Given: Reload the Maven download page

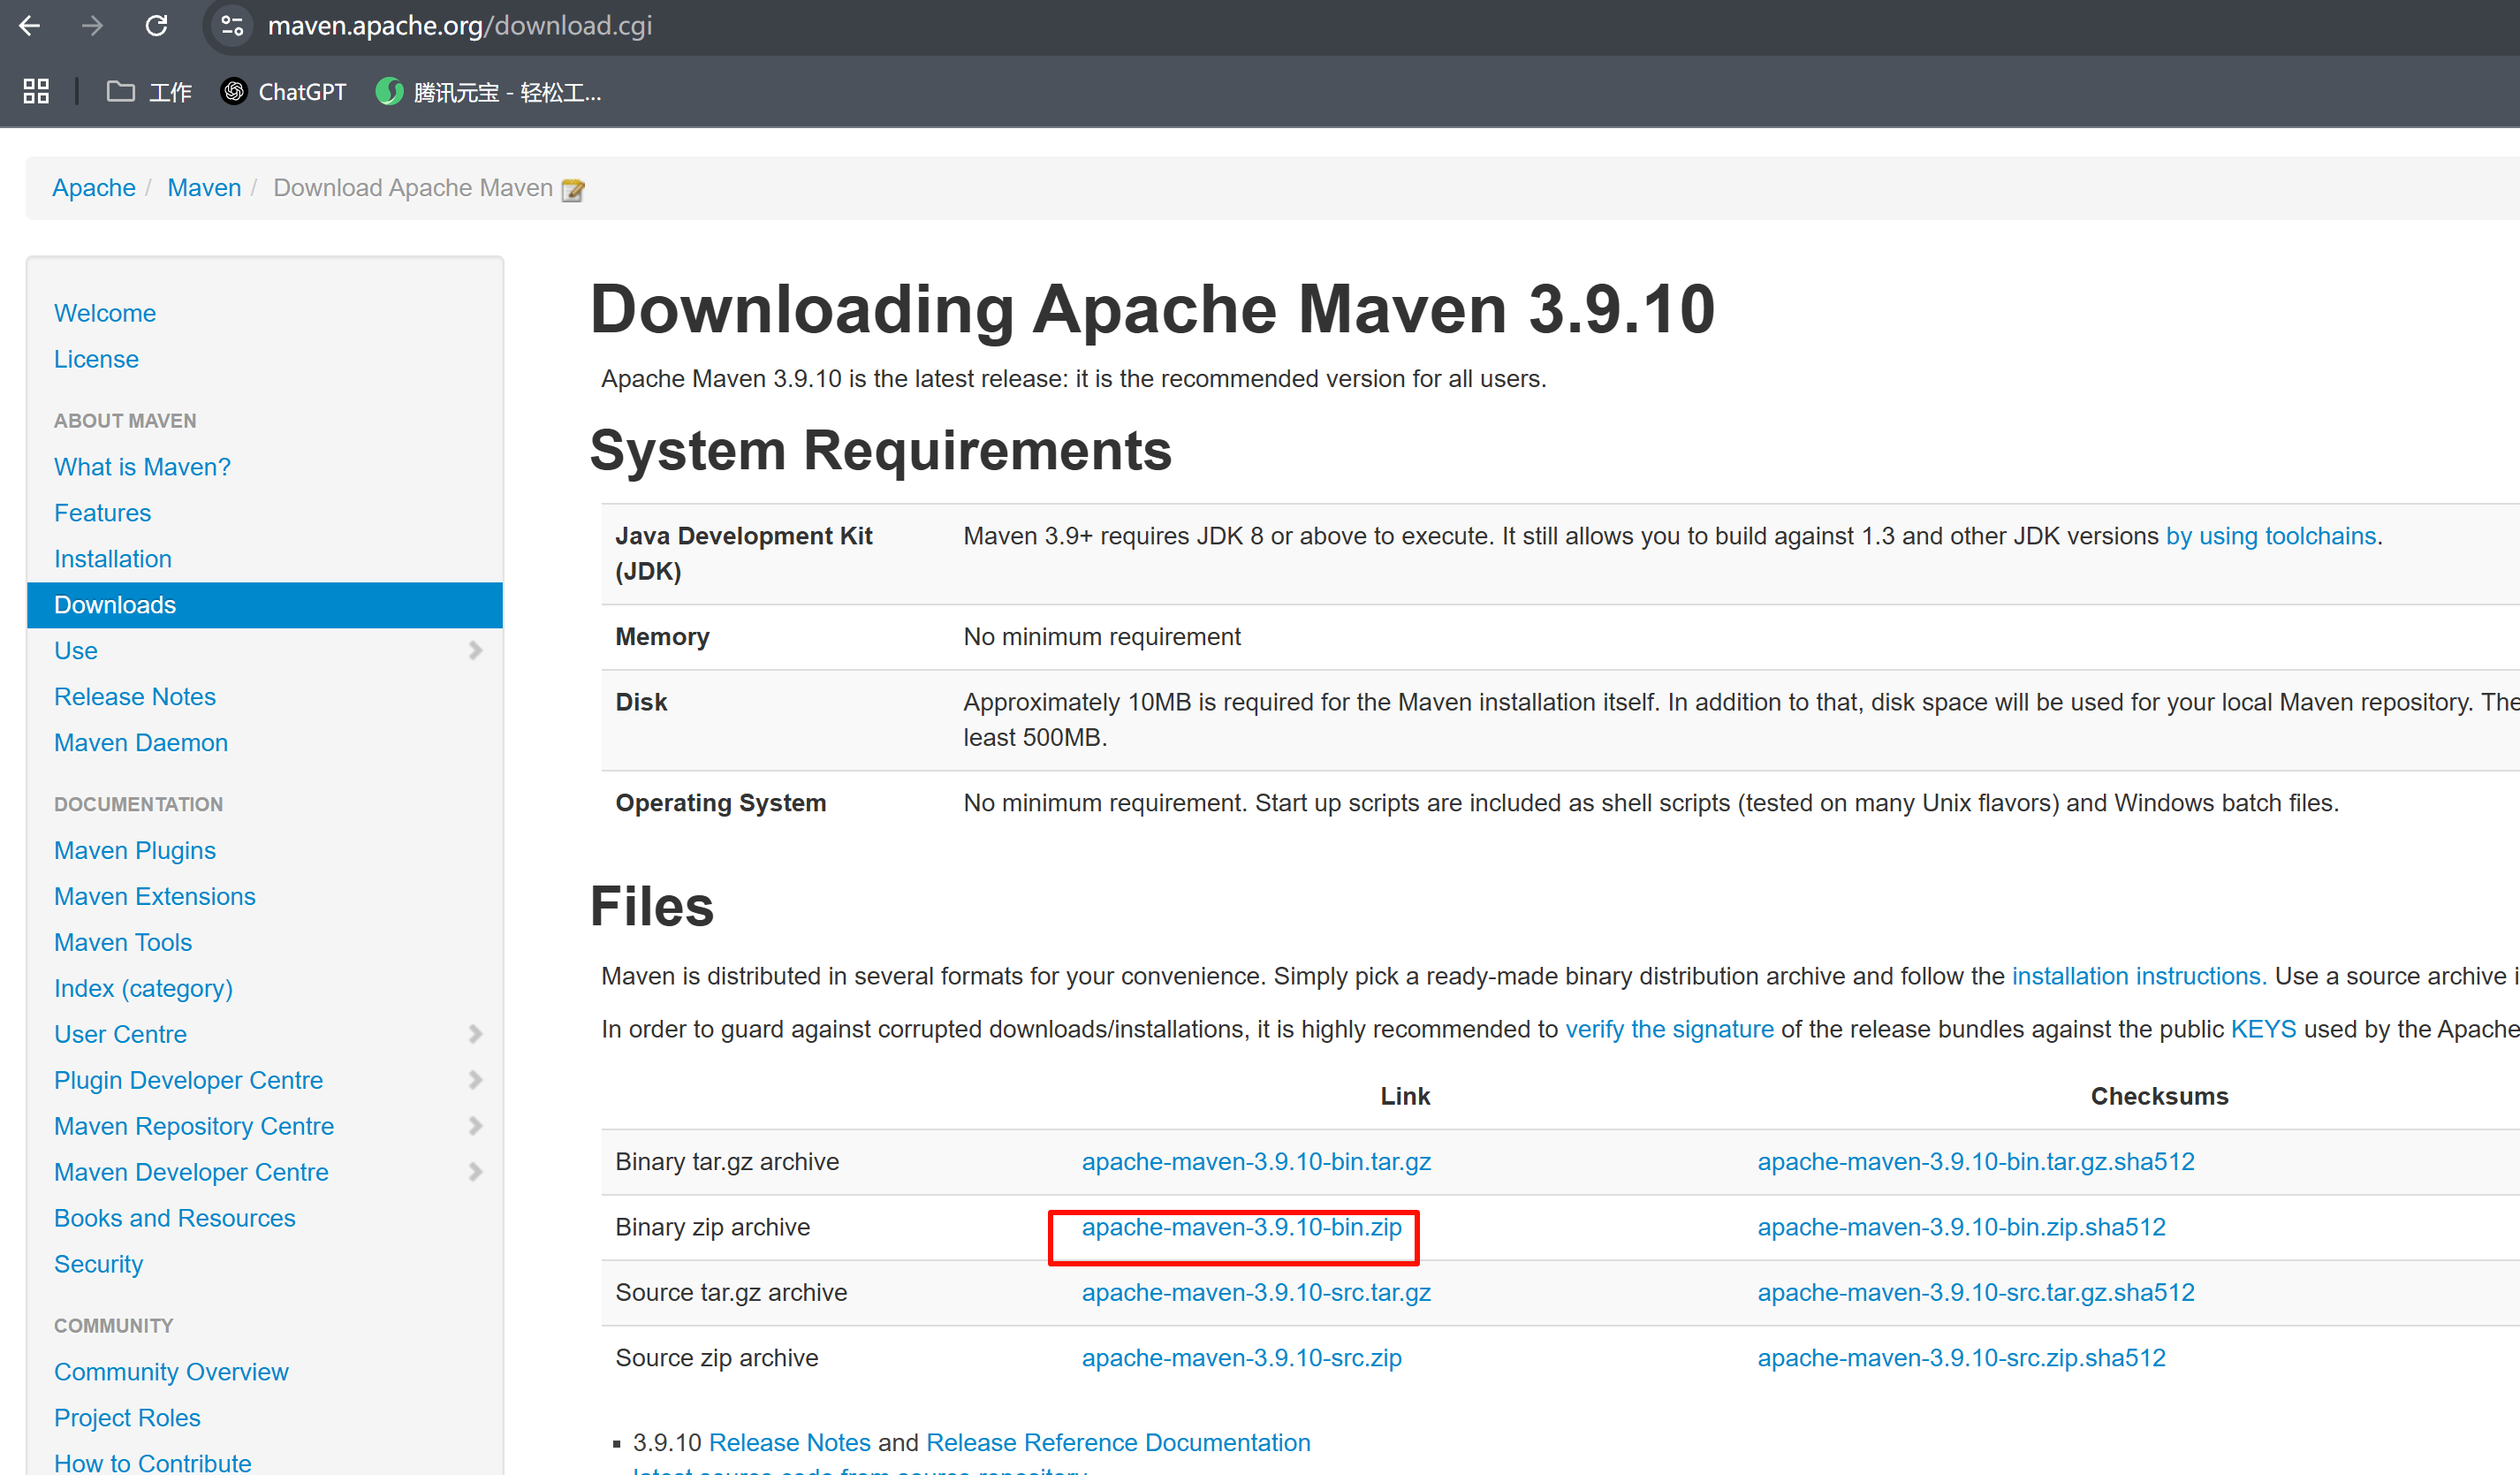Looking at the screenshot, I should [156, 25].
